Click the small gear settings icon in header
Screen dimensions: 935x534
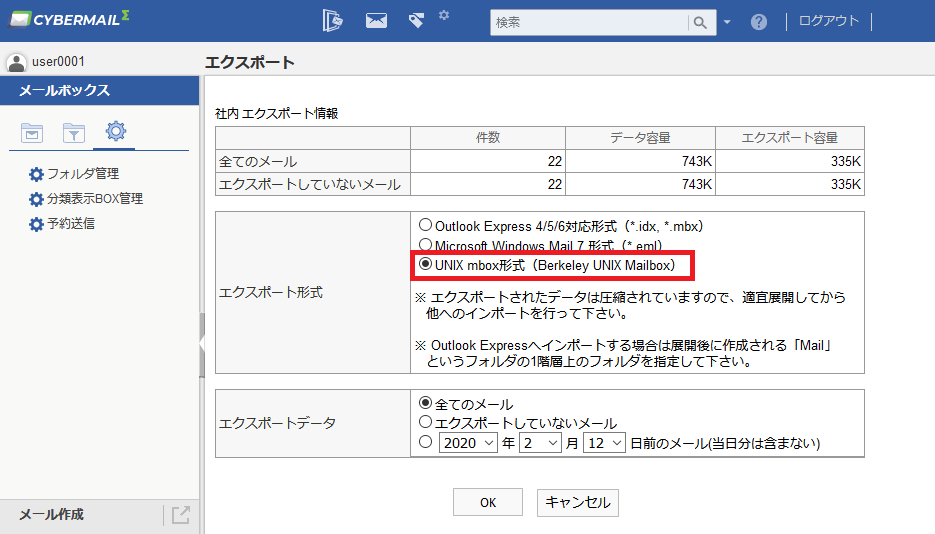tap(444, 15)
